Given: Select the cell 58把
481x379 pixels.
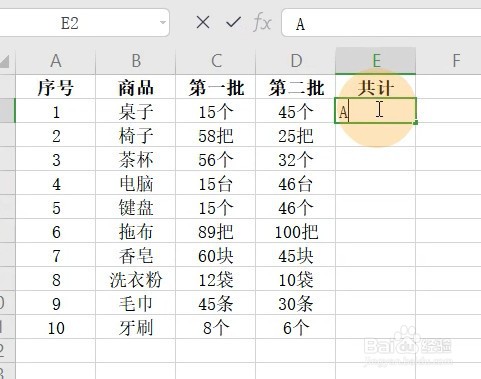Looking at the screenshot, I should (x=216, y=135).
